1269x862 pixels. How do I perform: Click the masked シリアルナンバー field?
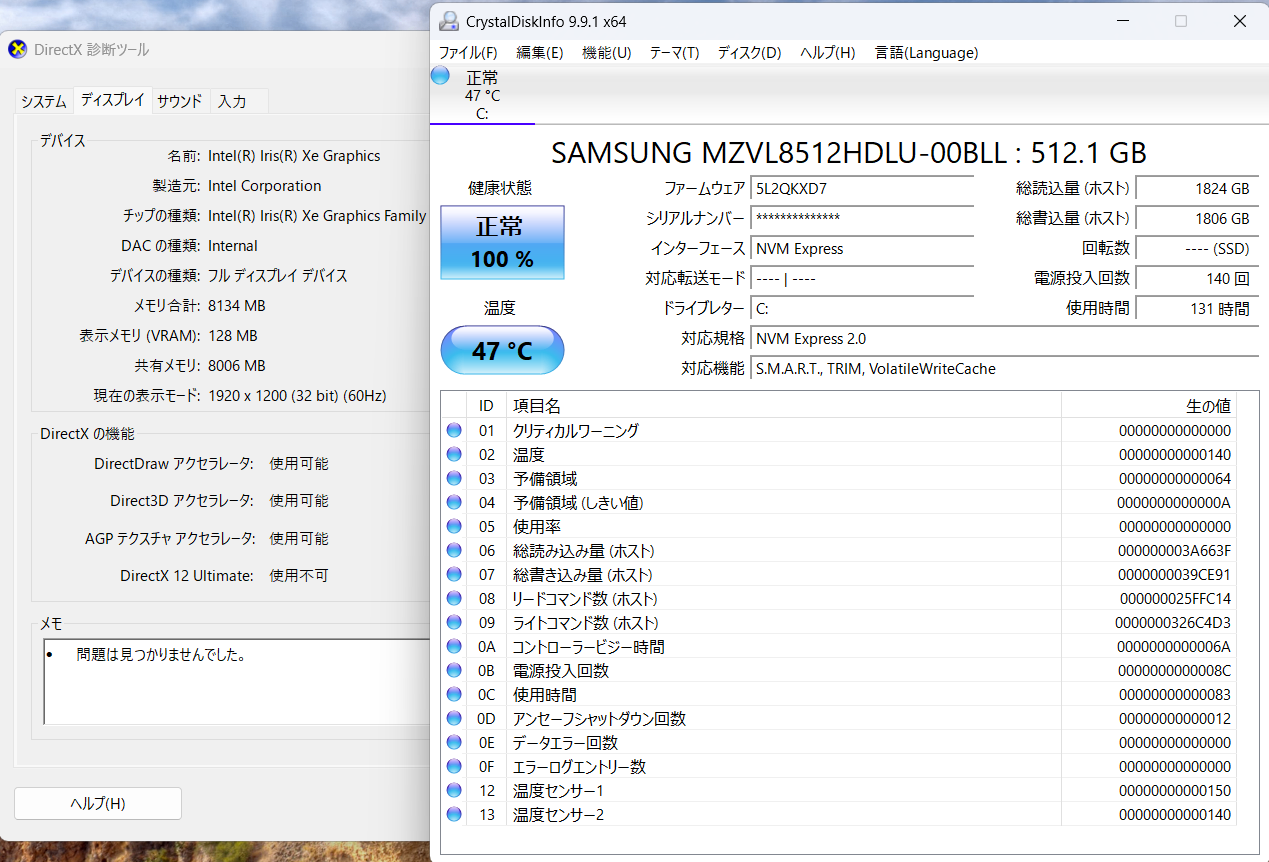pos(862,218)
